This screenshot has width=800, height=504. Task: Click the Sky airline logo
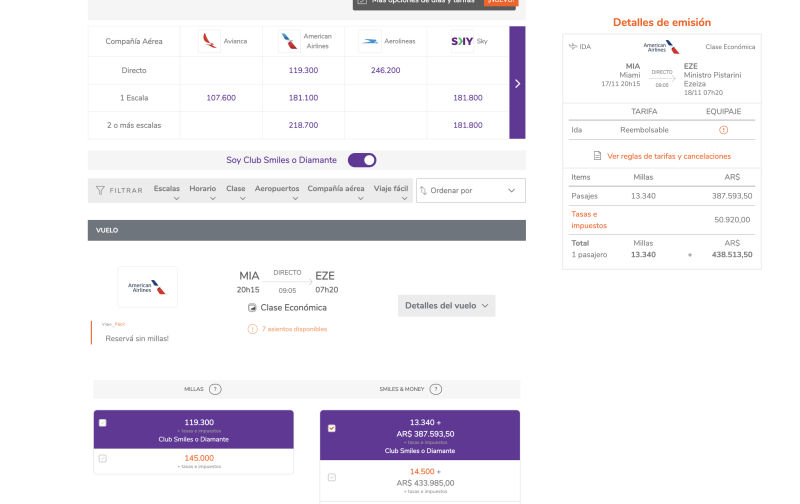[462, 41]
